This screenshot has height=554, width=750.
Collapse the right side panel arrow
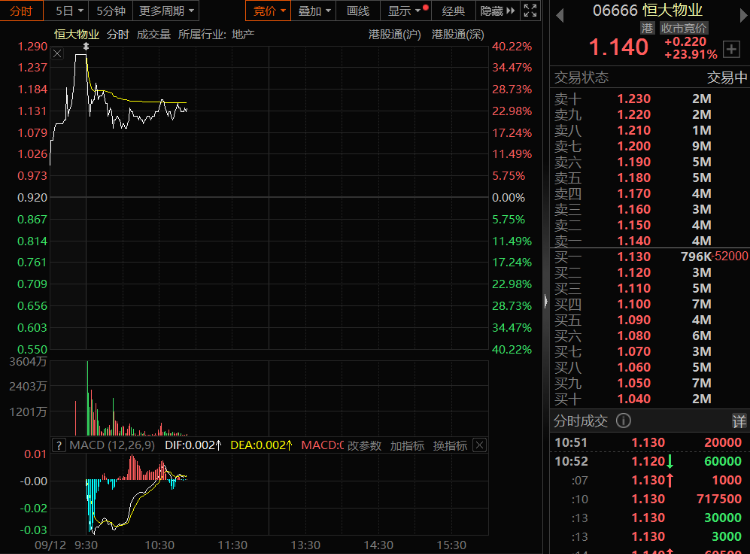546,301
